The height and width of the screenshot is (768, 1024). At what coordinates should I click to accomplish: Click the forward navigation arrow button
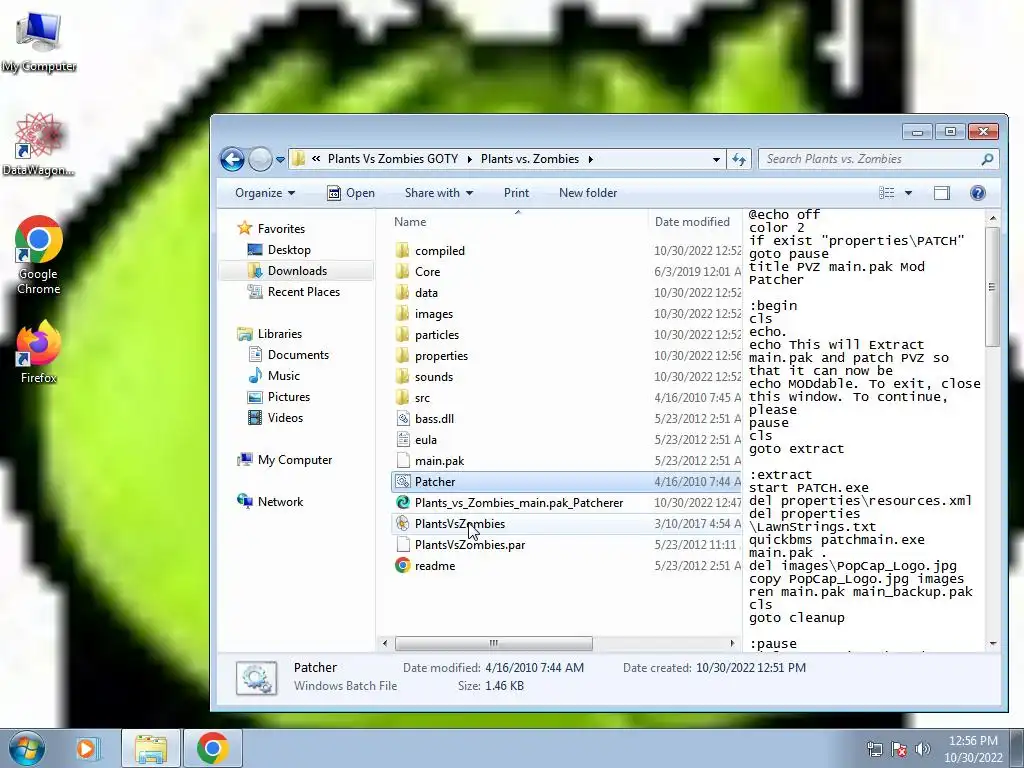pyautogui.click(x=260, y=159)
